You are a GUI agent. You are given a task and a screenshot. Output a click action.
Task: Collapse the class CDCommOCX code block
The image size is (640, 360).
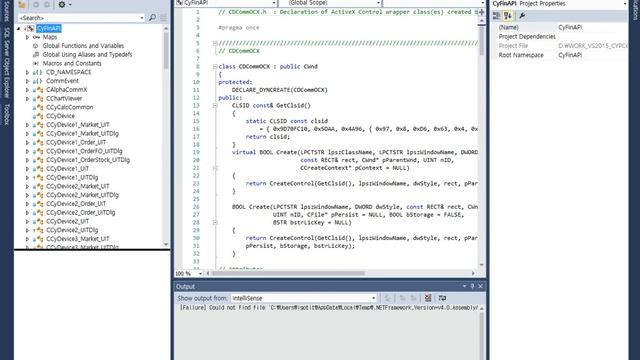pyautogui.click(x=215, y=67)
